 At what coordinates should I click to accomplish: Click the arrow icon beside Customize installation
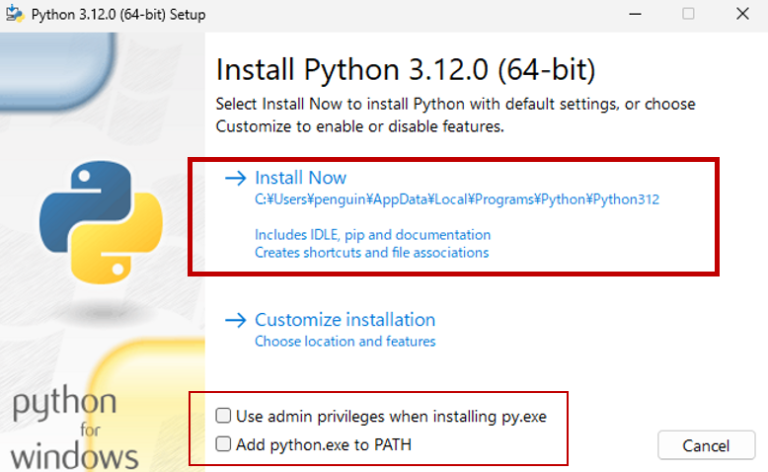235,320
